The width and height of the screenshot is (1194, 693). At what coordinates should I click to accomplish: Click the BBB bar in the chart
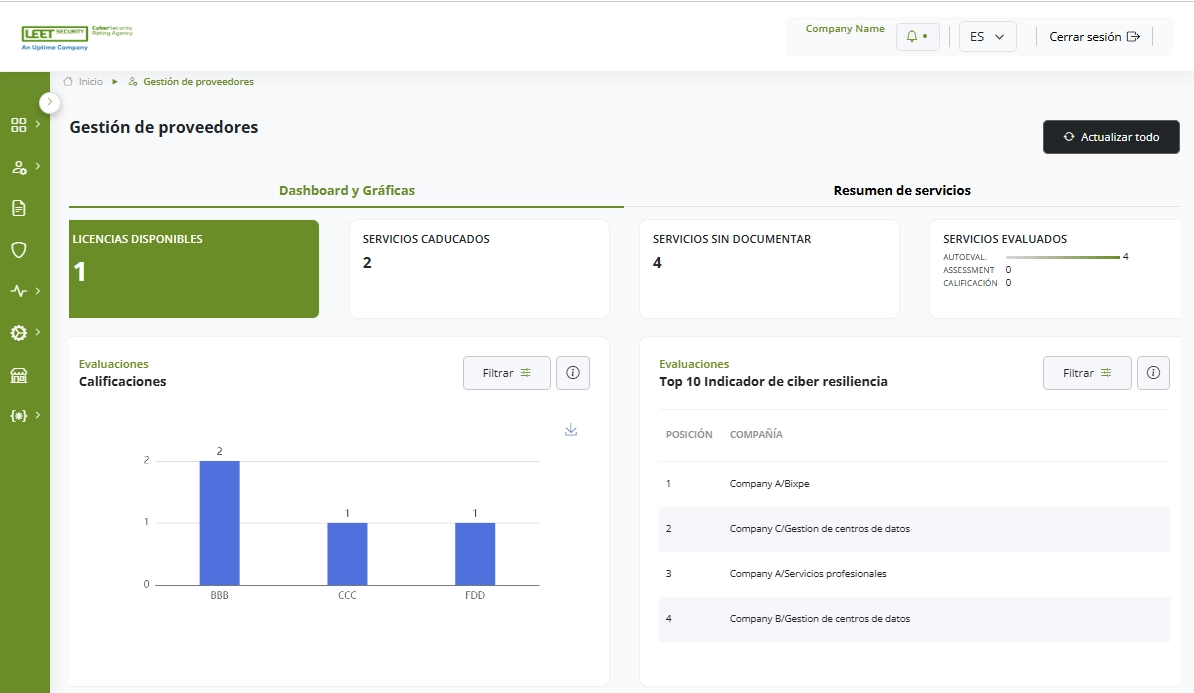[219, 523]
